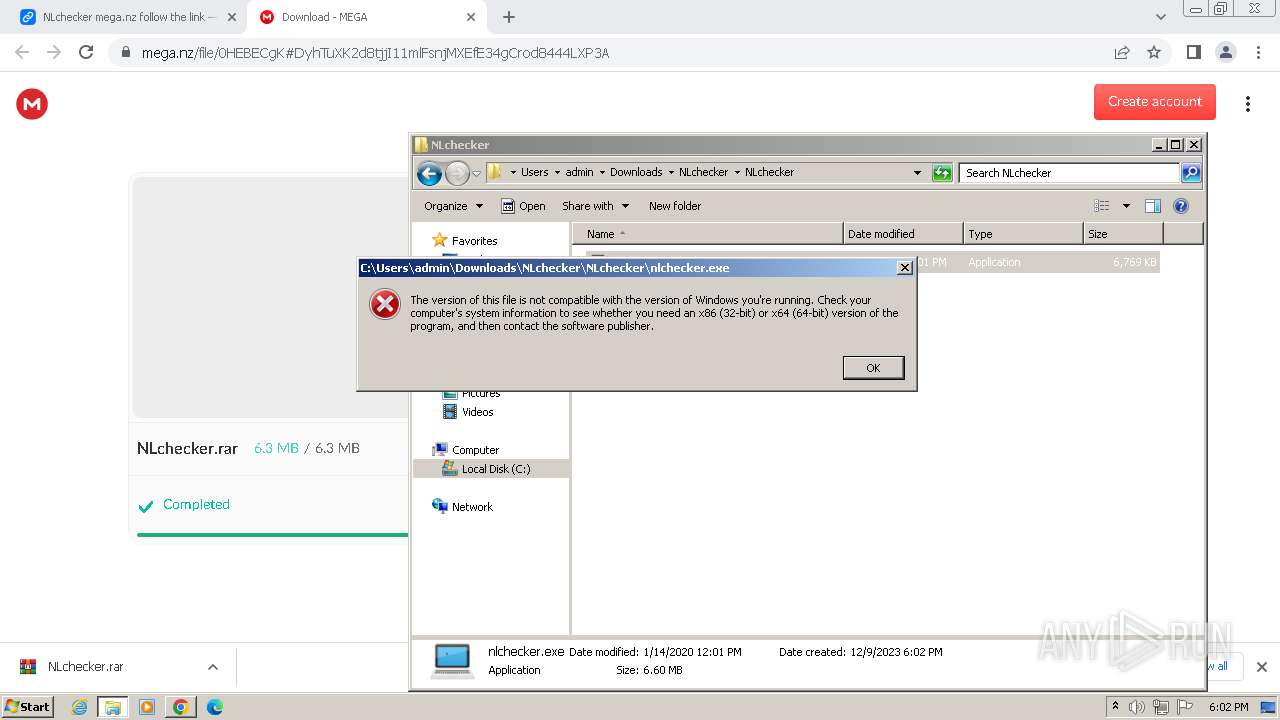Open Explorer help

tap(1181, 206)
